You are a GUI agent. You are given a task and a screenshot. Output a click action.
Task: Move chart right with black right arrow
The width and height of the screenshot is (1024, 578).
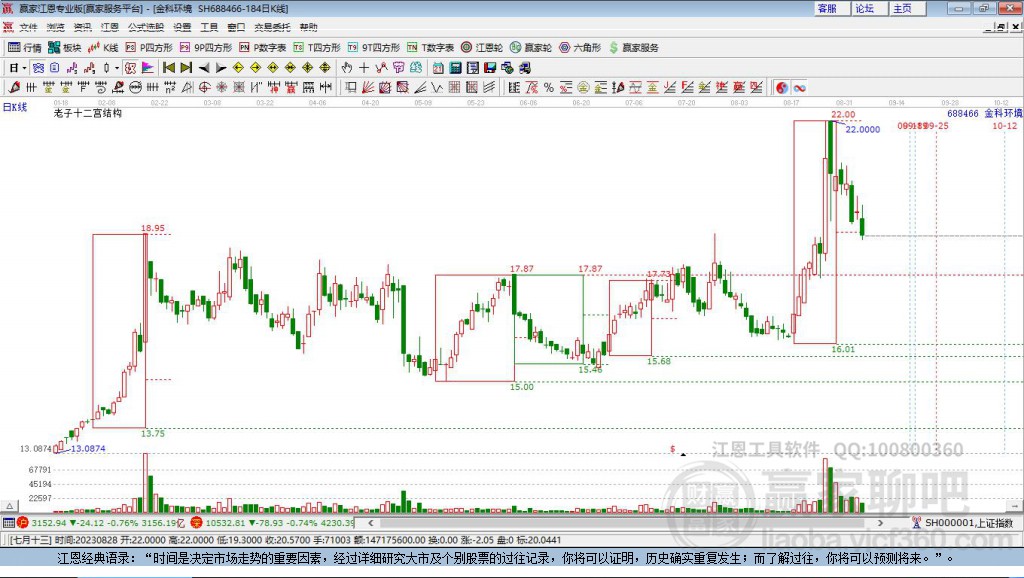(221, 67)
